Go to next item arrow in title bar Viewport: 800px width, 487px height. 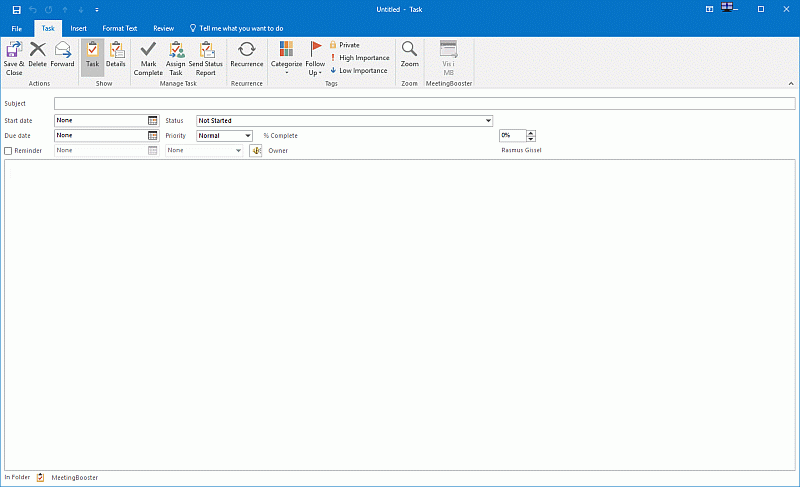pos(81,10)
